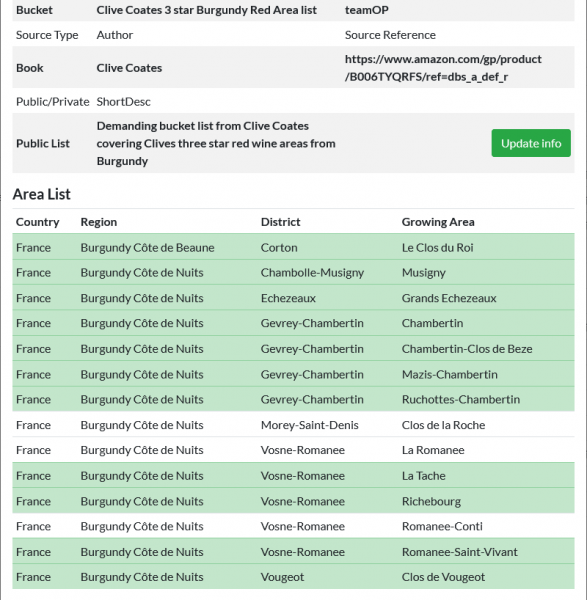Select the Romanee-Saint-Vivant growing area
The image size is (587, 600).
(460, 552)
